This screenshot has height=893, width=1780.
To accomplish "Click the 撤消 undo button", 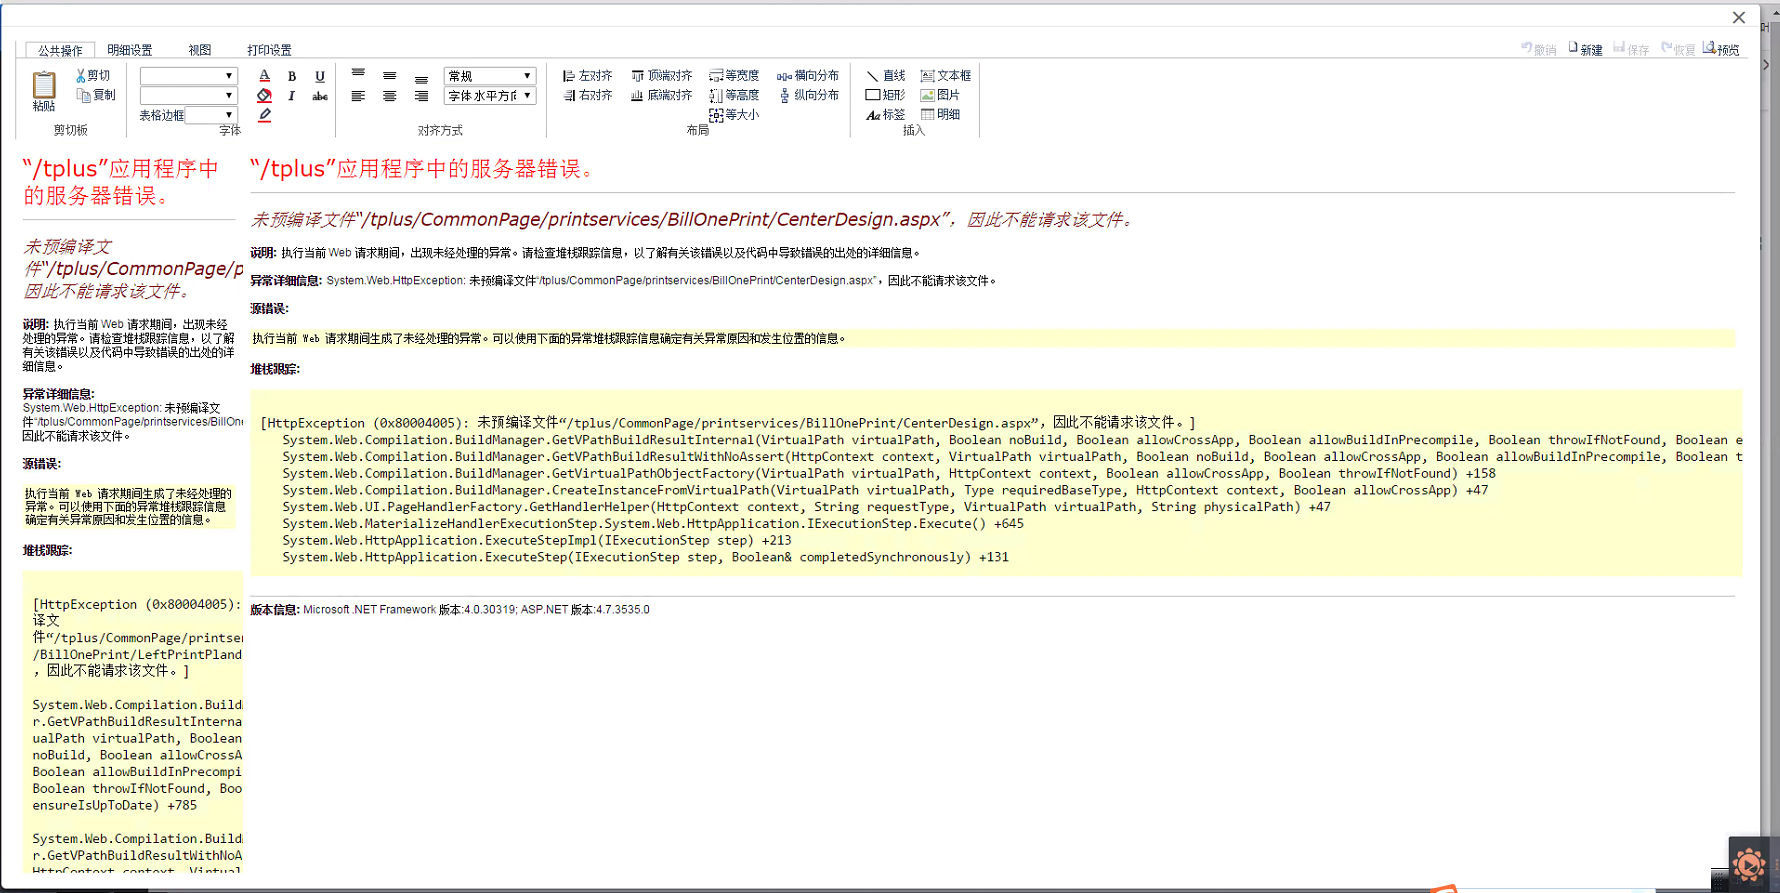I will tap(1539, 49).
